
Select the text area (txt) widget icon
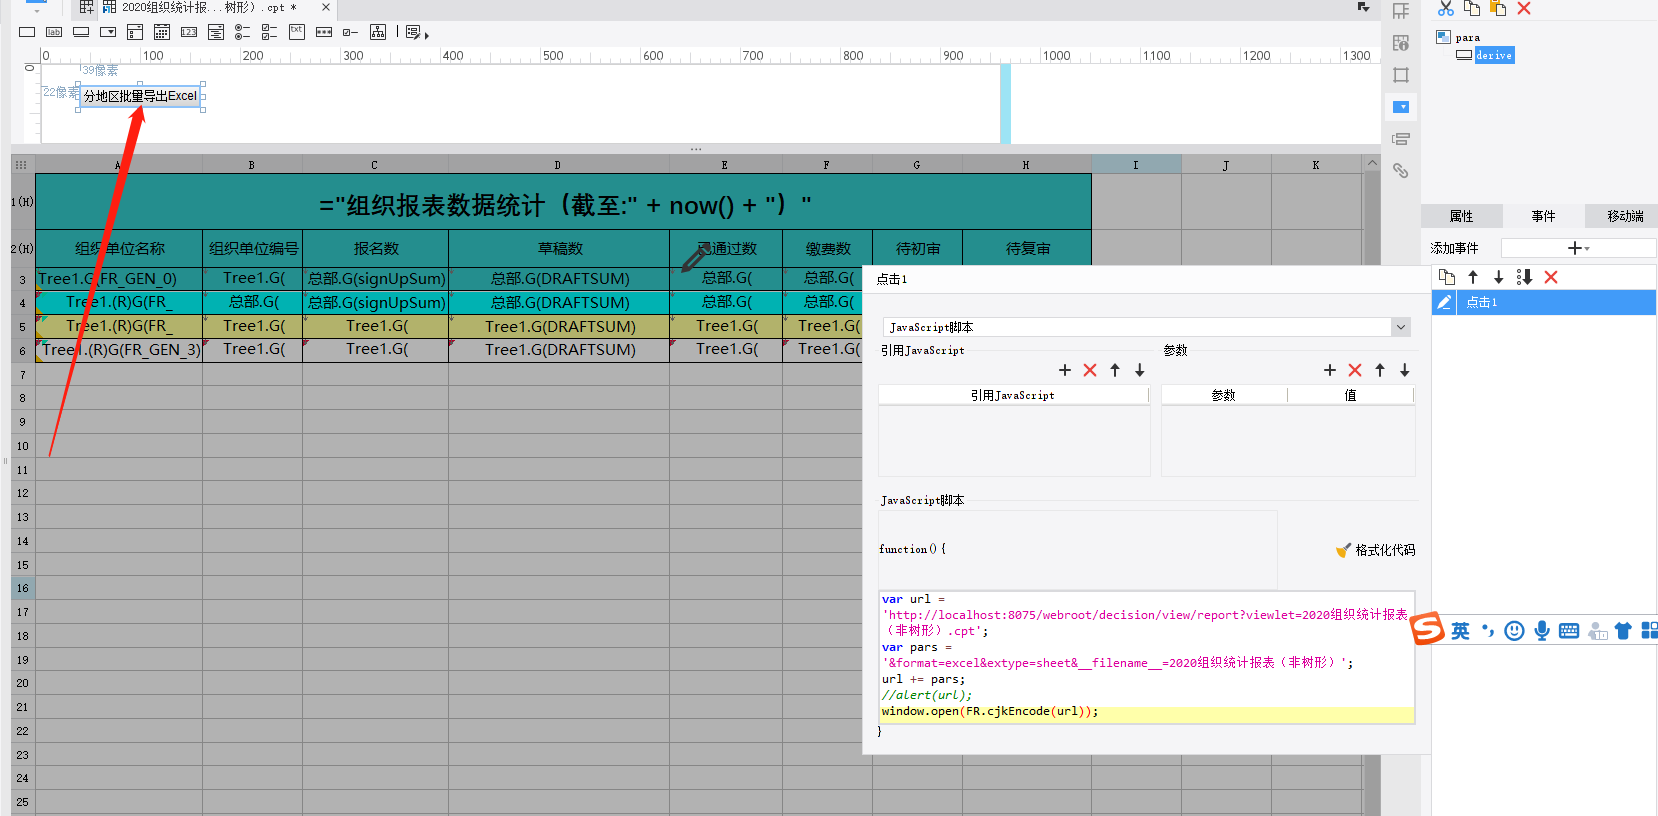pos(297,32)
